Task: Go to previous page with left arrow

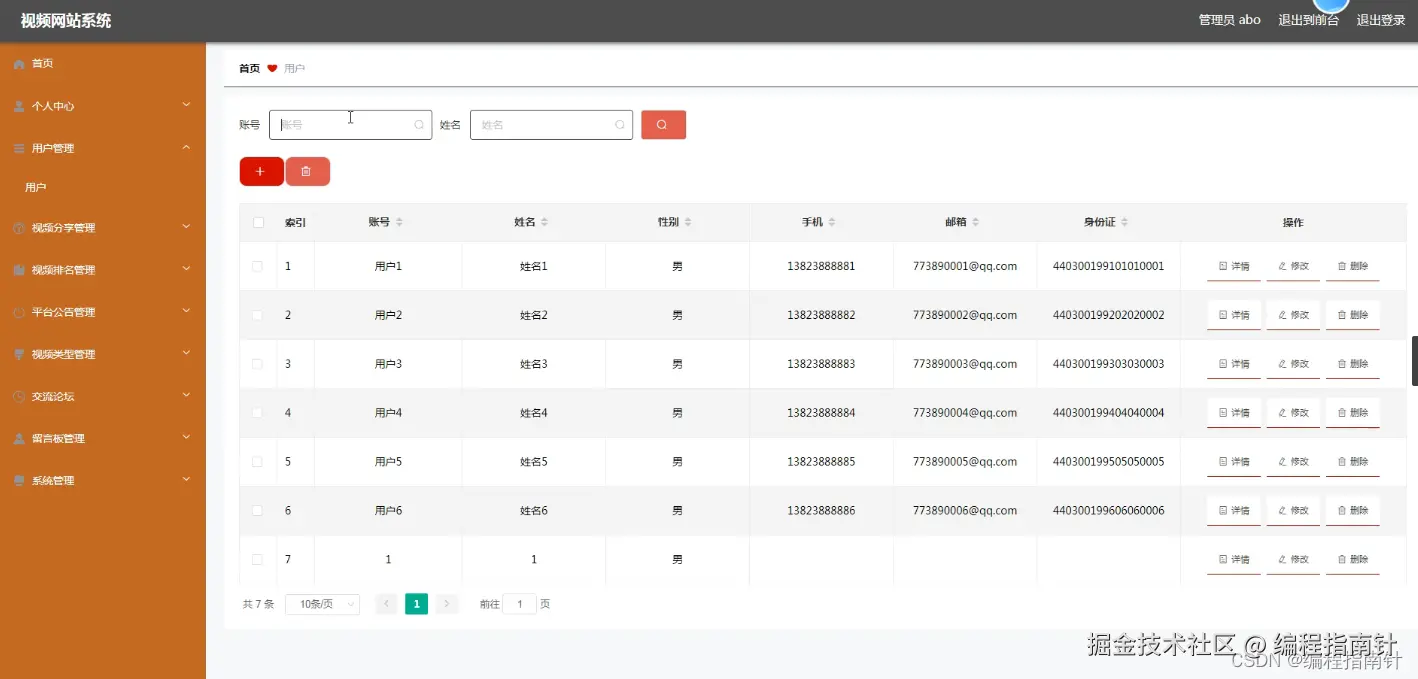Action: [x=386, y=604]
